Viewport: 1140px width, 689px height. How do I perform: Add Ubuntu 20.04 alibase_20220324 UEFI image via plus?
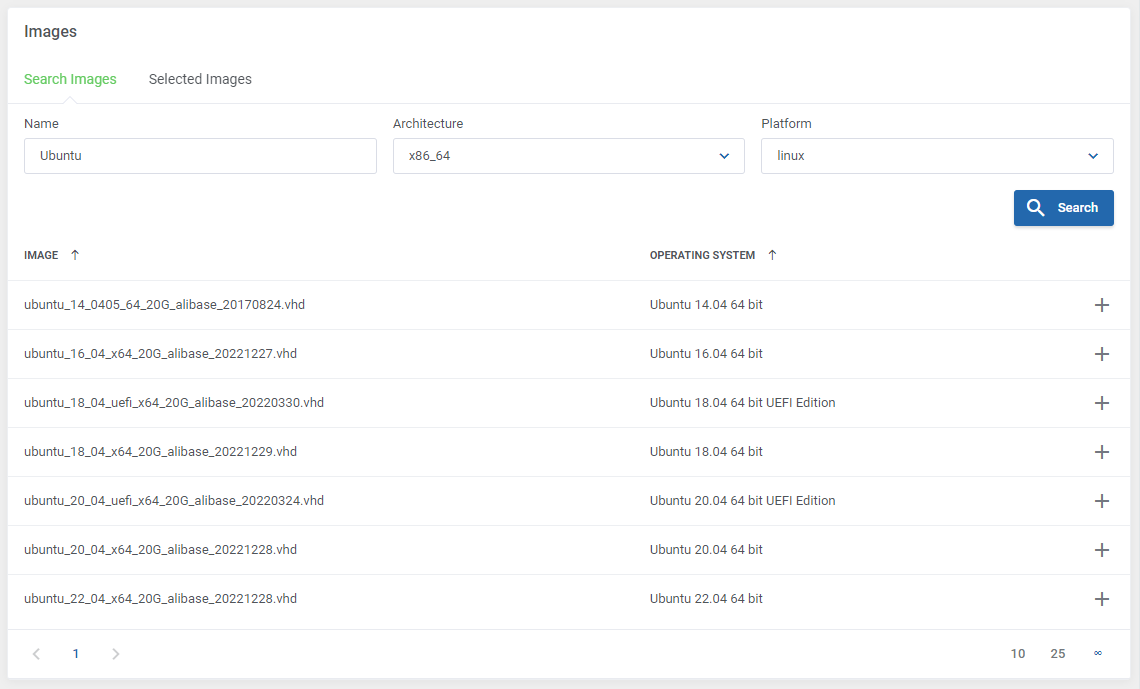[x=1101, y=501]
